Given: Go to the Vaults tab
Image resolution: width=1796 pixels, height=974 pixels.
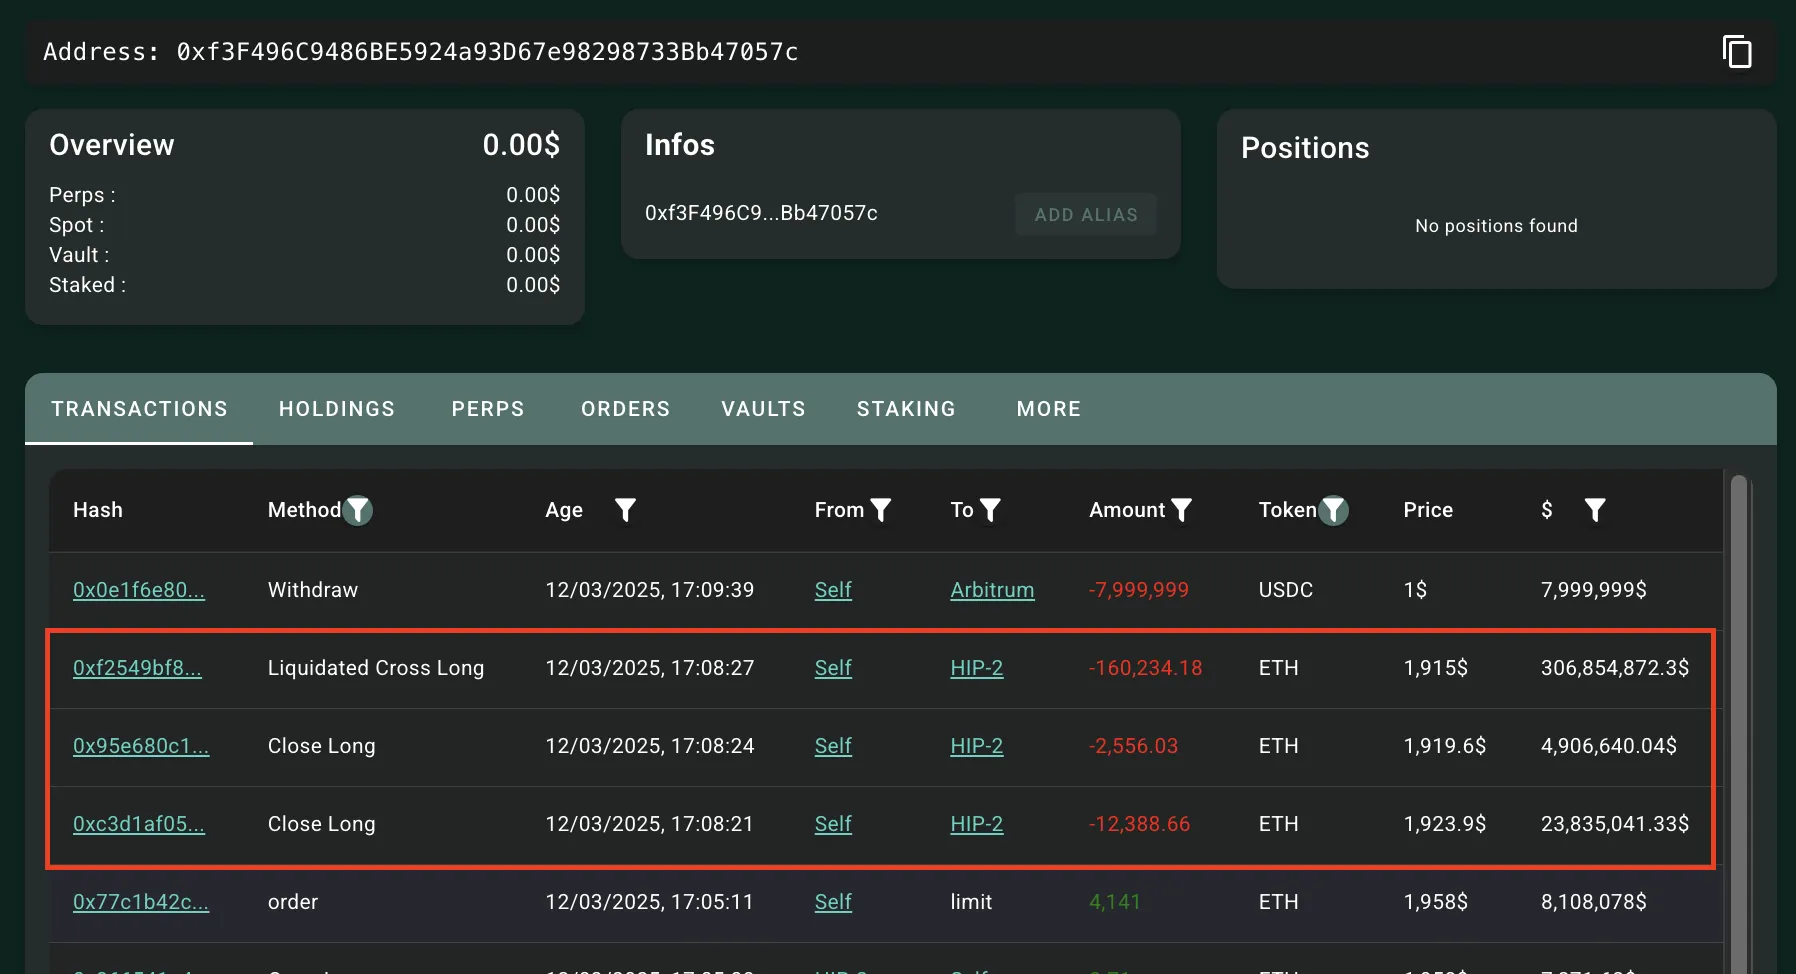Looking at the screenshot, I should [763, 409].
